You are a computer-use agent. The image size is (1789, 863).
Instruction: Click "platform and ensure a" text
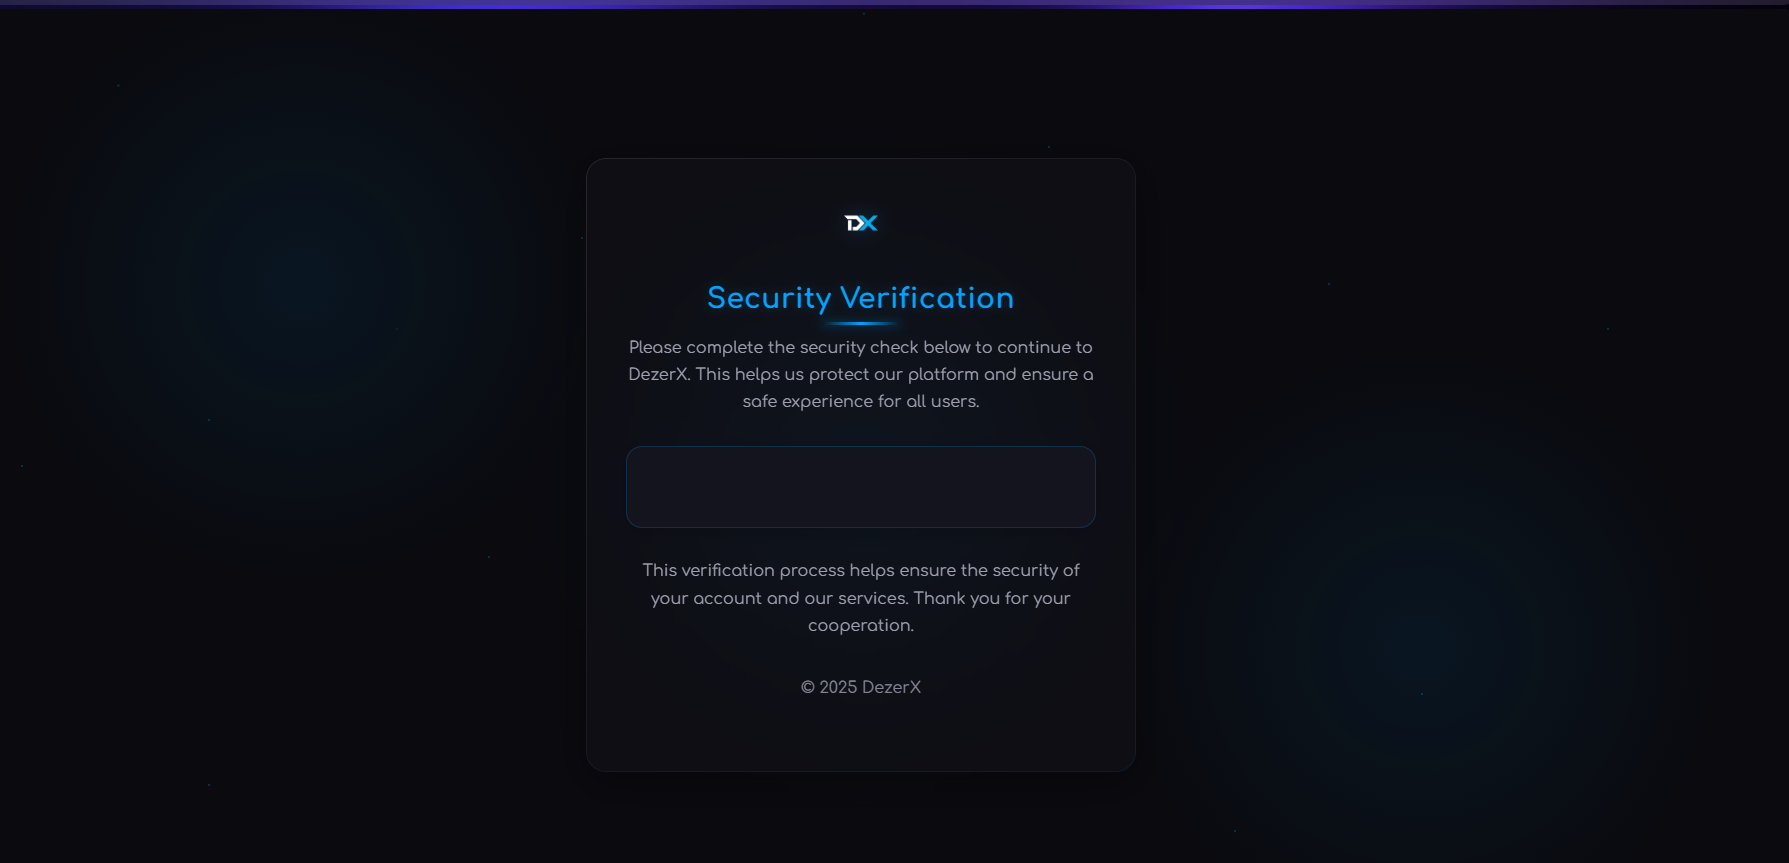point(1000,374)
